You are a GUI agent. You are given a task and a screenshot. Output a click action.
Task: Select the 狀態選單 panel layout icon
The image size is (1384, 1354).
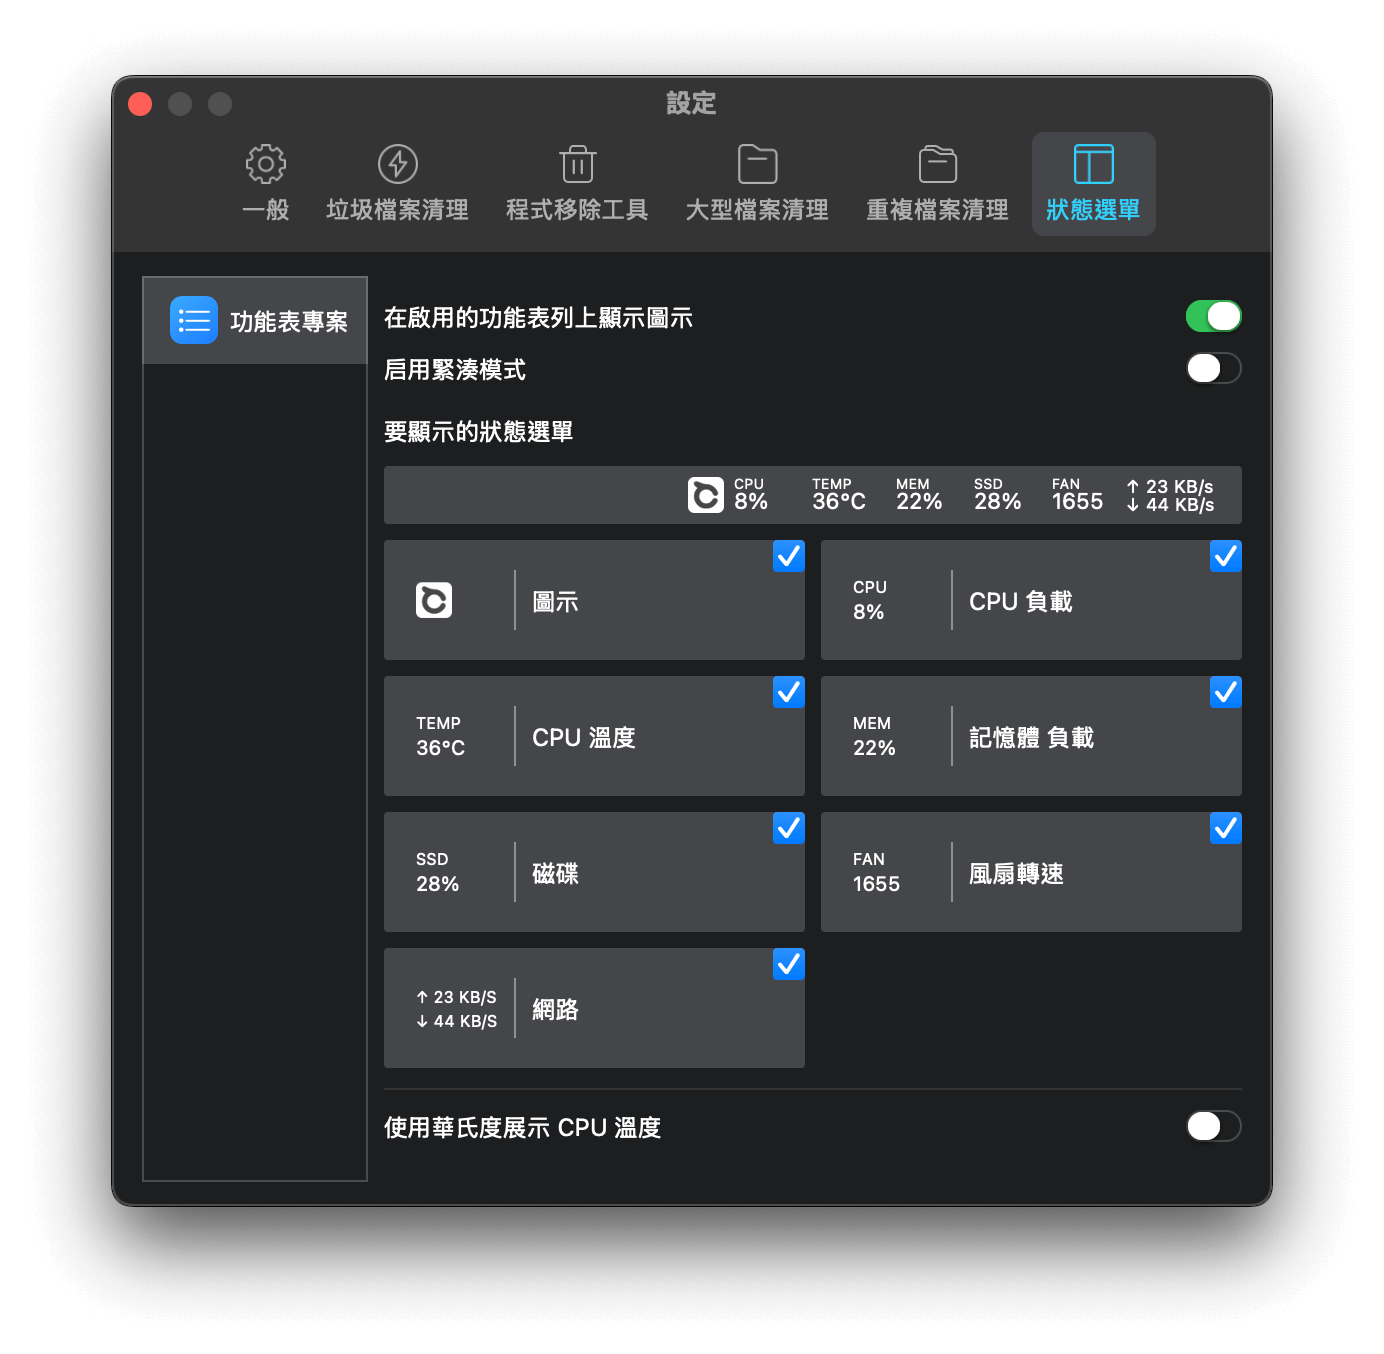click(1094, 164)
